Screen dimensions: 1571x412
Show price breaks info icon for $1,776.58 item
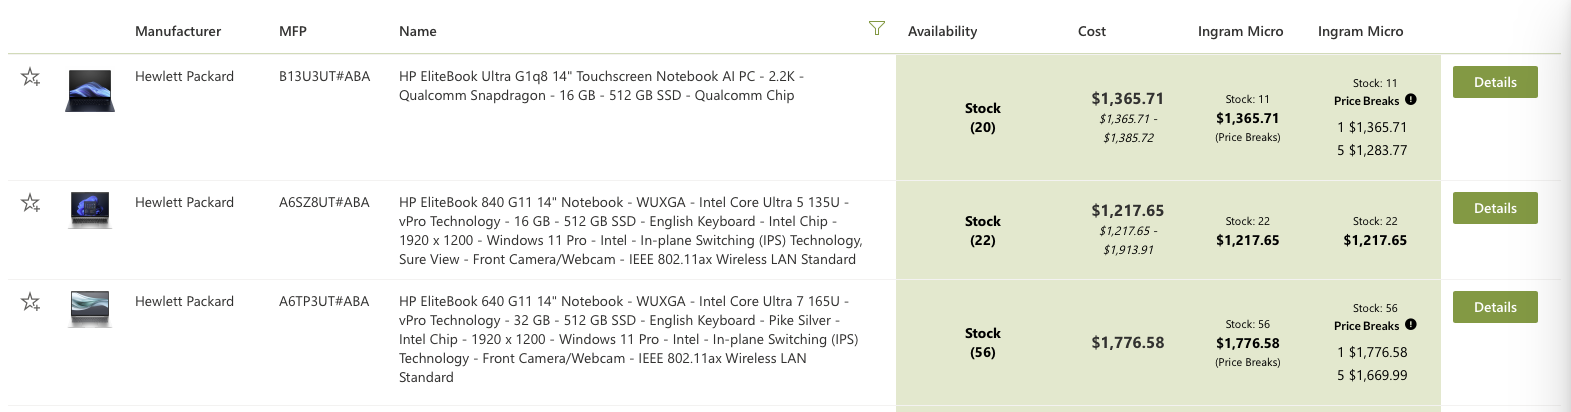[x=1410, y=325]
